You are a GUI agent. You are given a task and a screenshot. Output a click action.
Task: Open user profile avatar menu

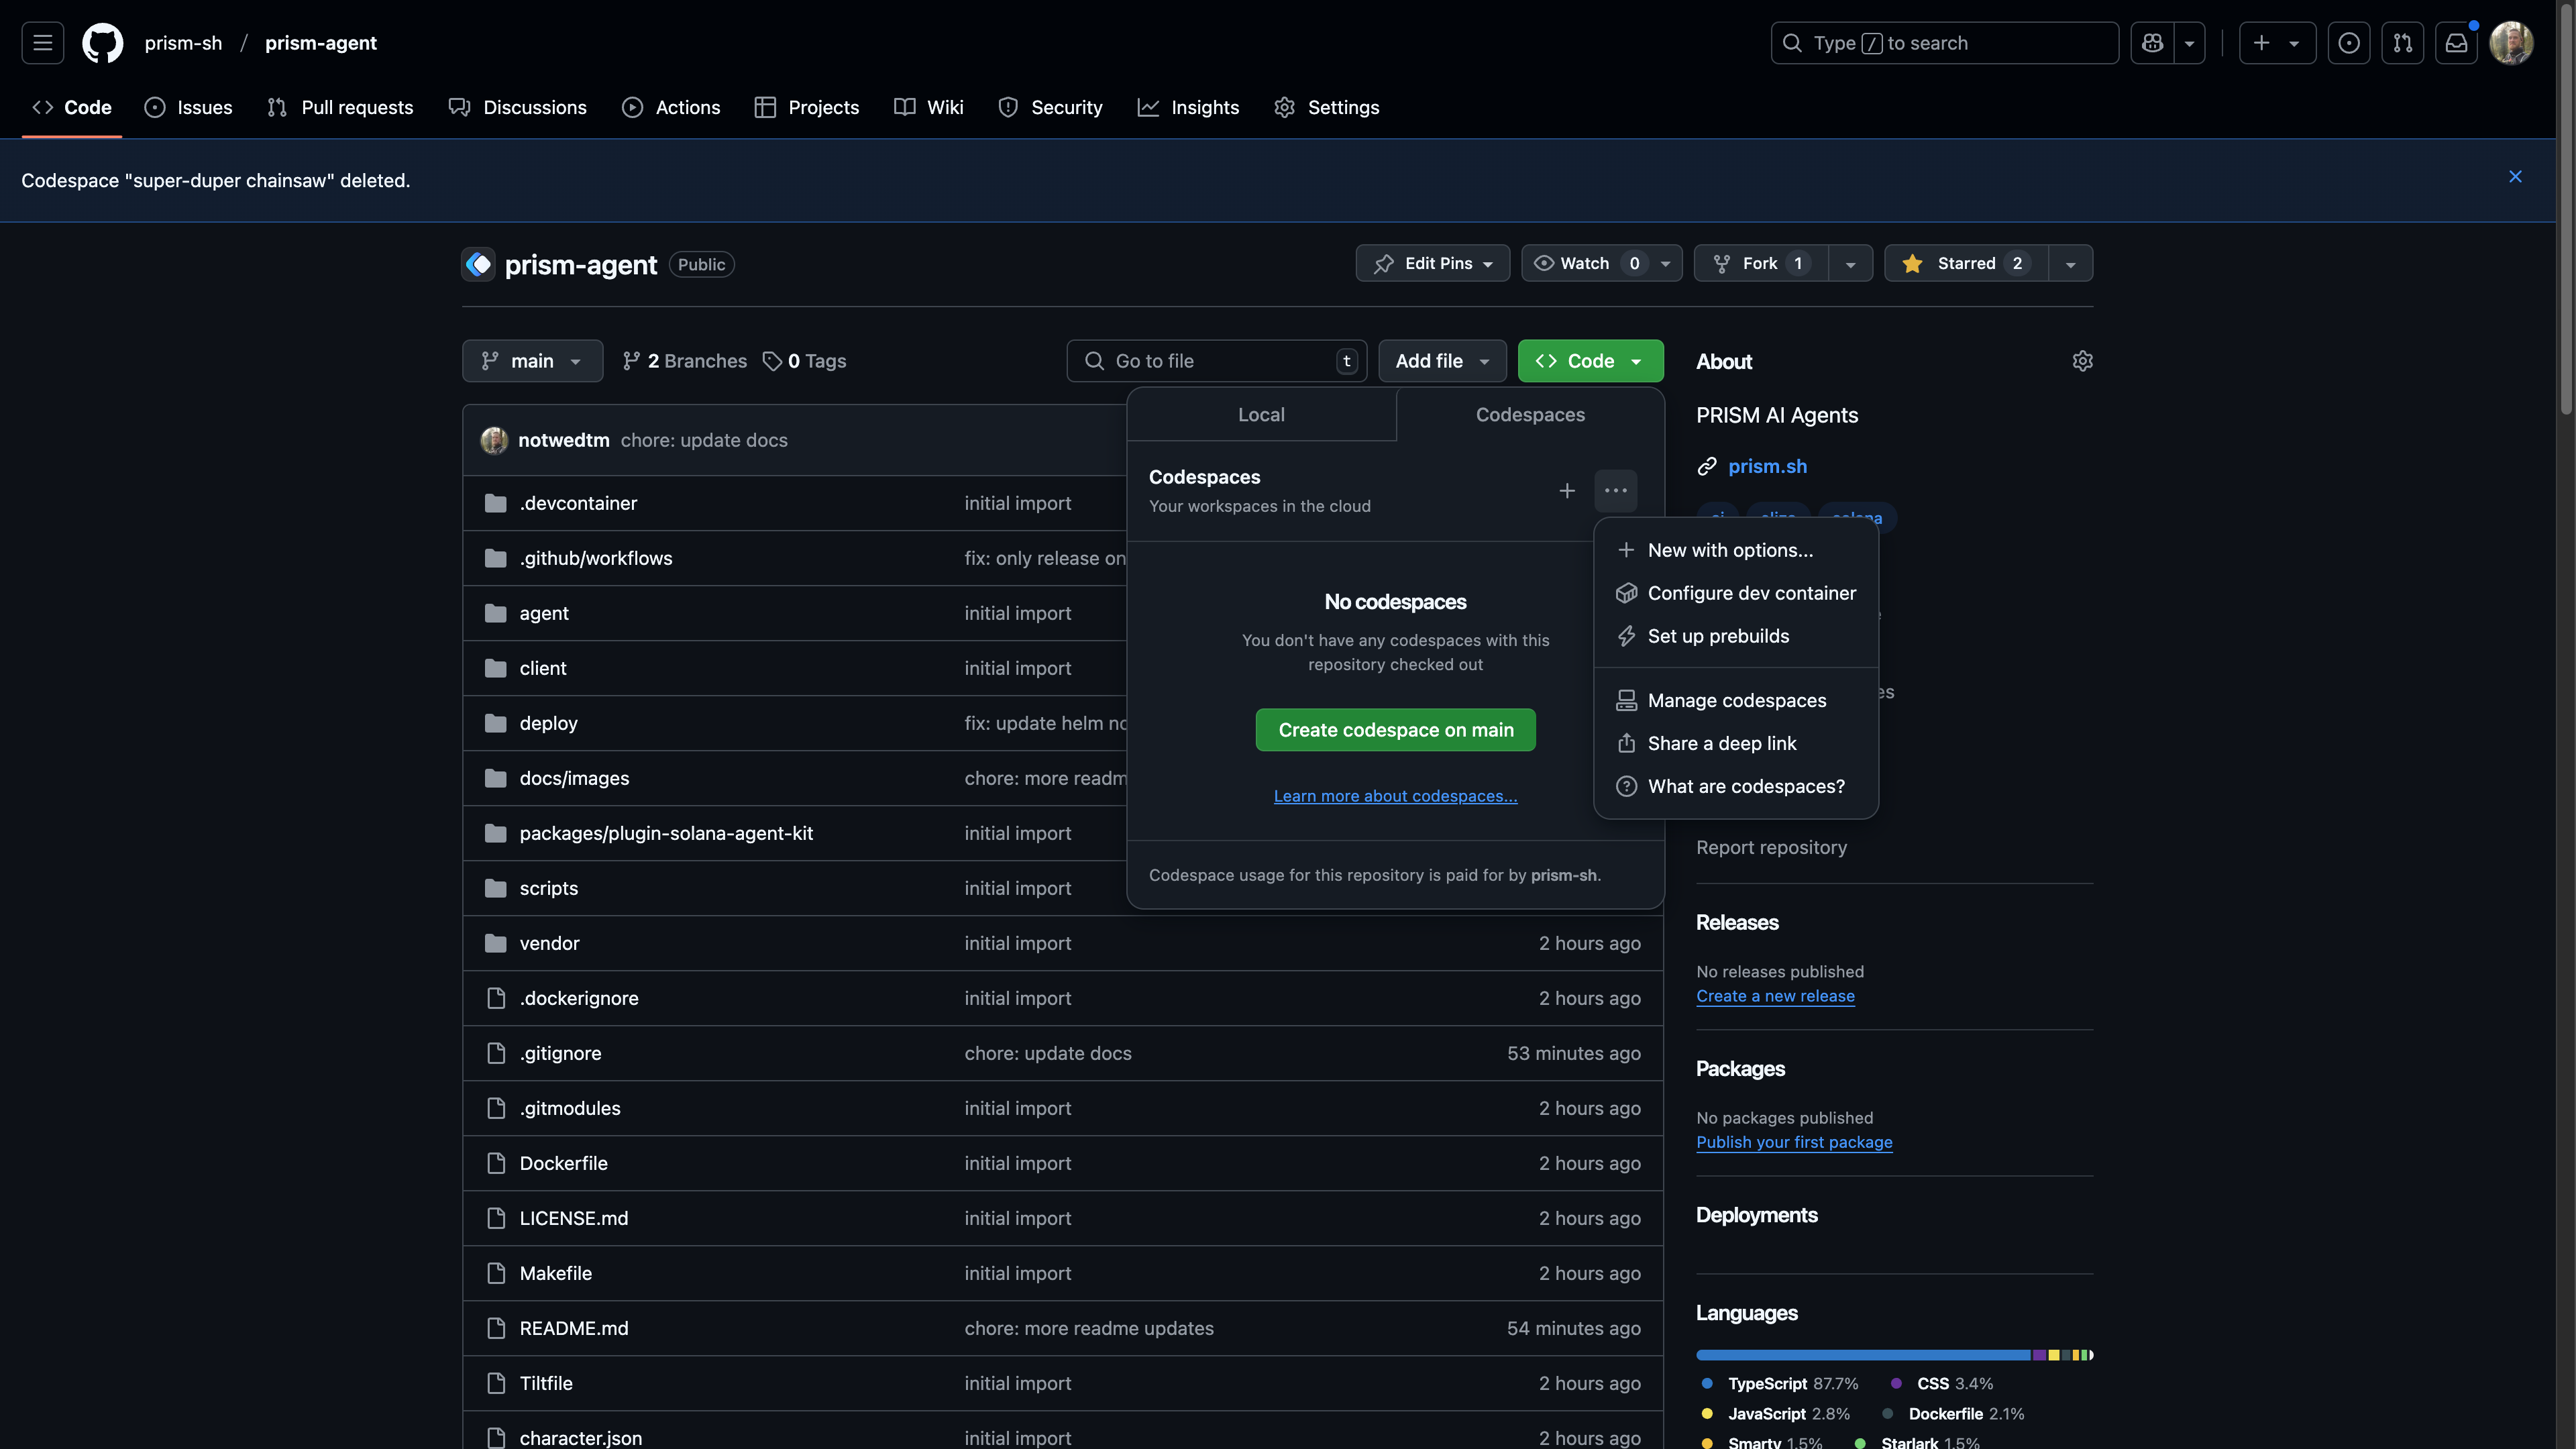click(2511, 43)
